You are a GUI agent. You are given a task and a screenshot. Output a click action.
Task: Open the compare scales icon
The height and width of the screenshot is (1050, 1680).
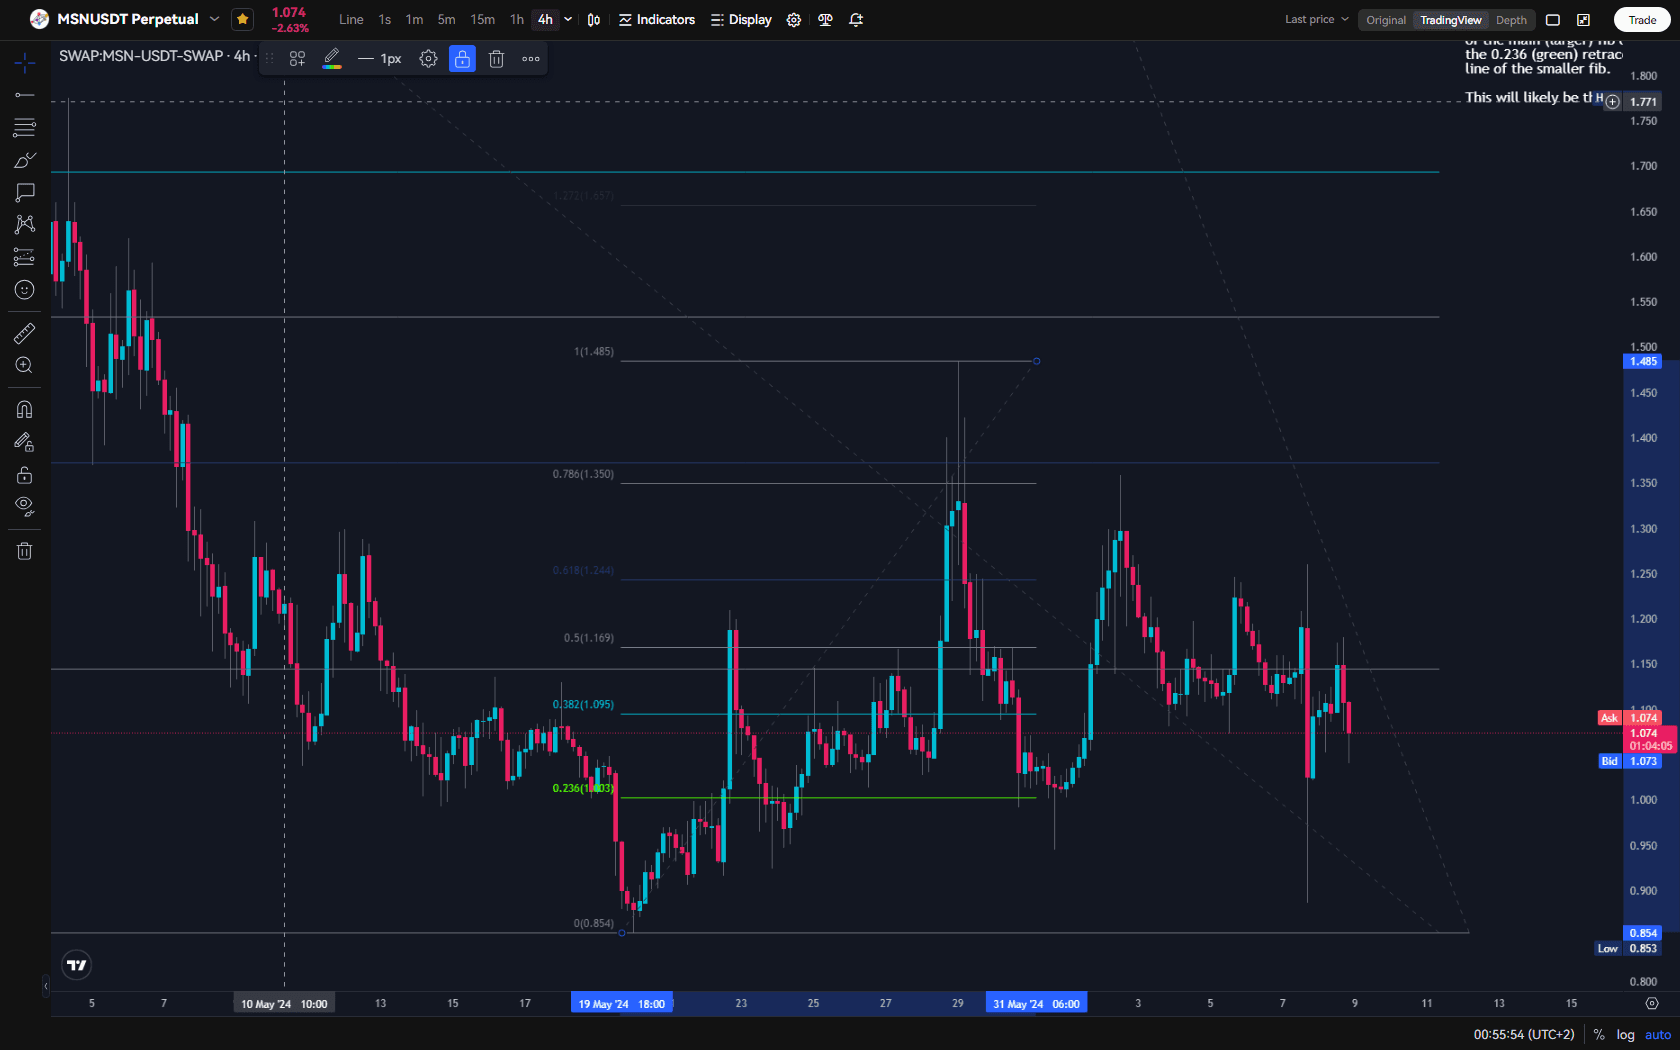pyautogui.click(x=825, y=20)
